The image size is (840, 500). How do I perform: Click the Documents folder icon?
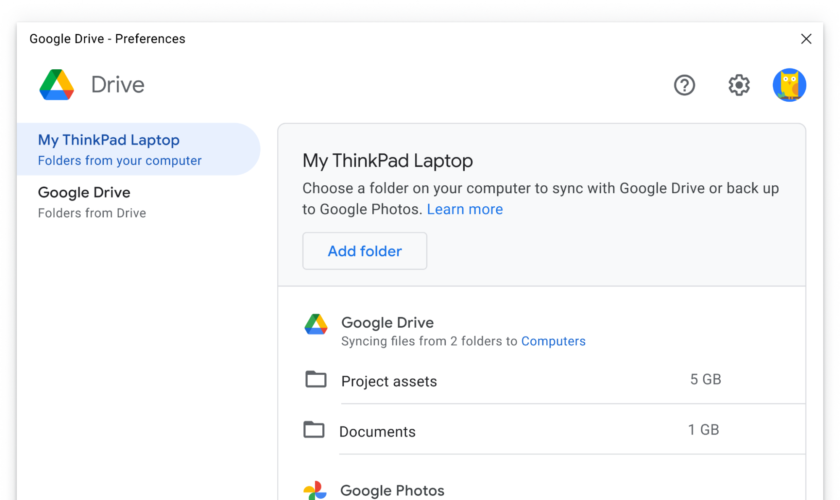pos(314,430)
